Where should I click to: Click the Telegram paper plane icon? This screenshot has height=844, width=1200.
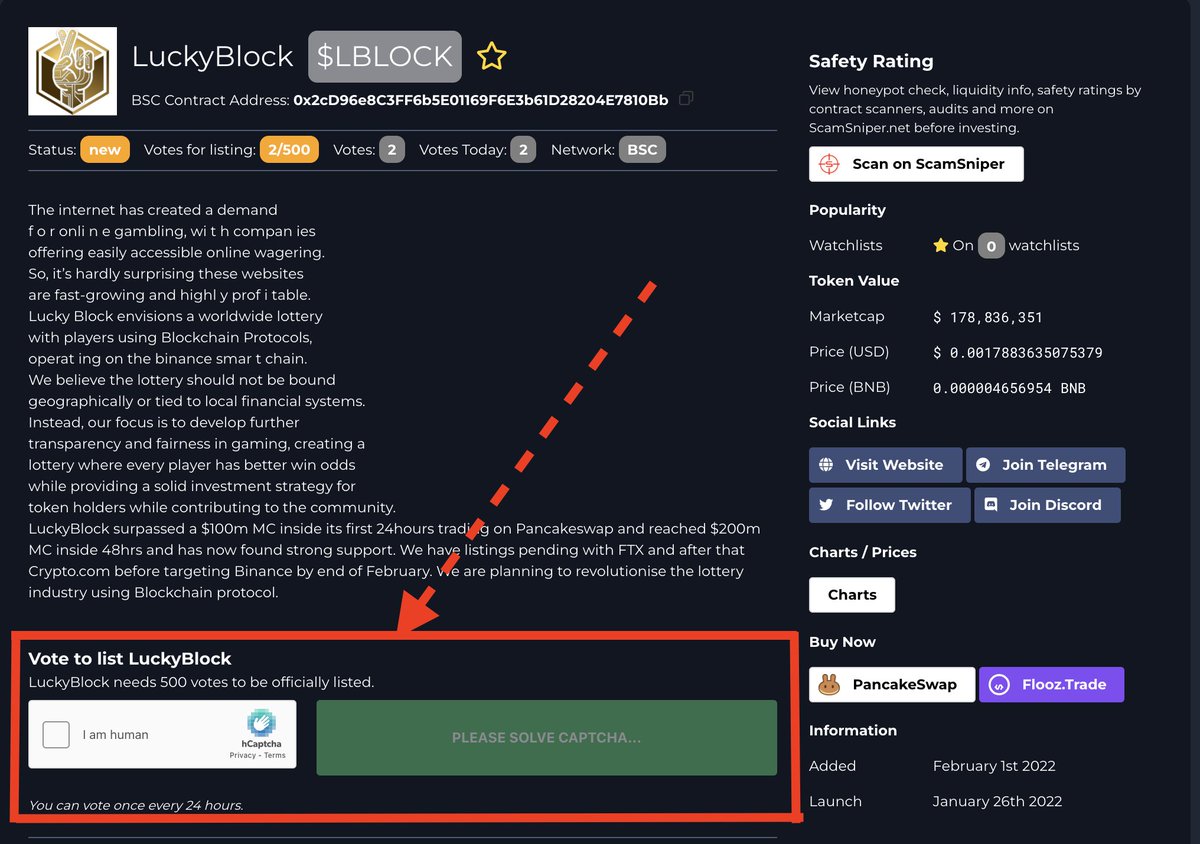[984, 465]
